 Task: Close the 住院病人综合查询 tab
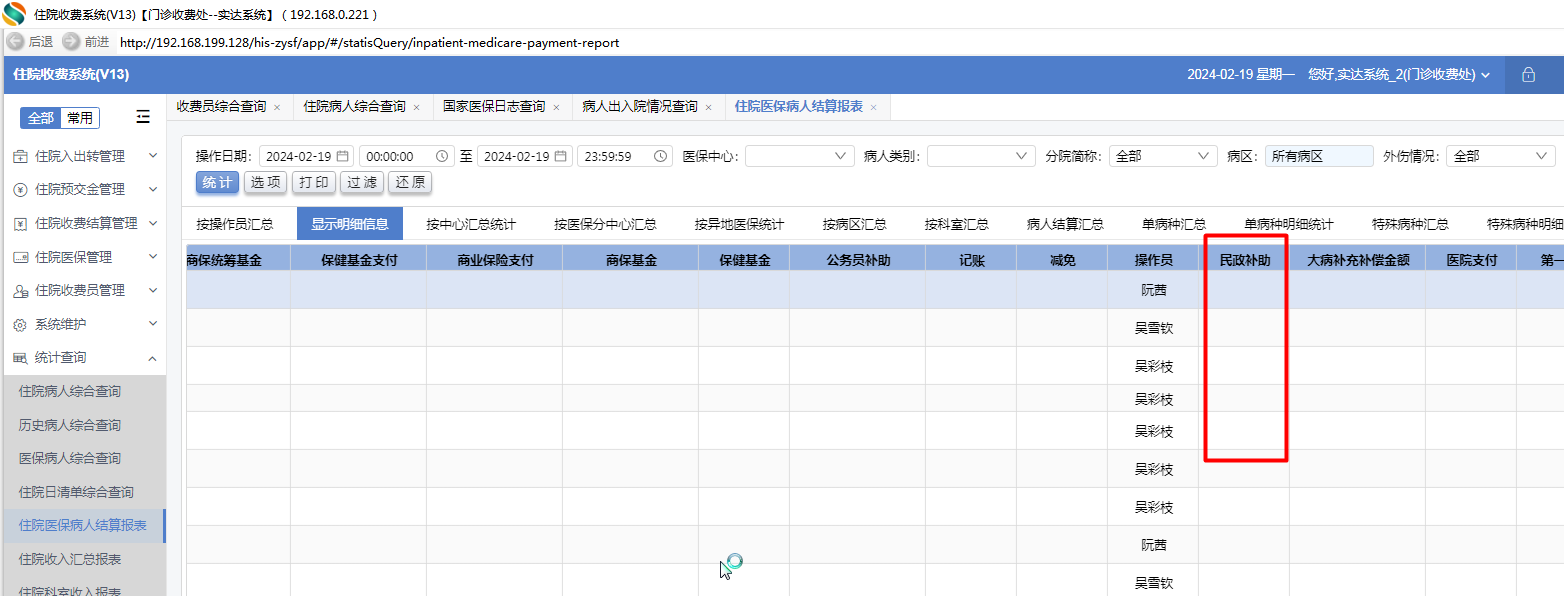point(416,107)
